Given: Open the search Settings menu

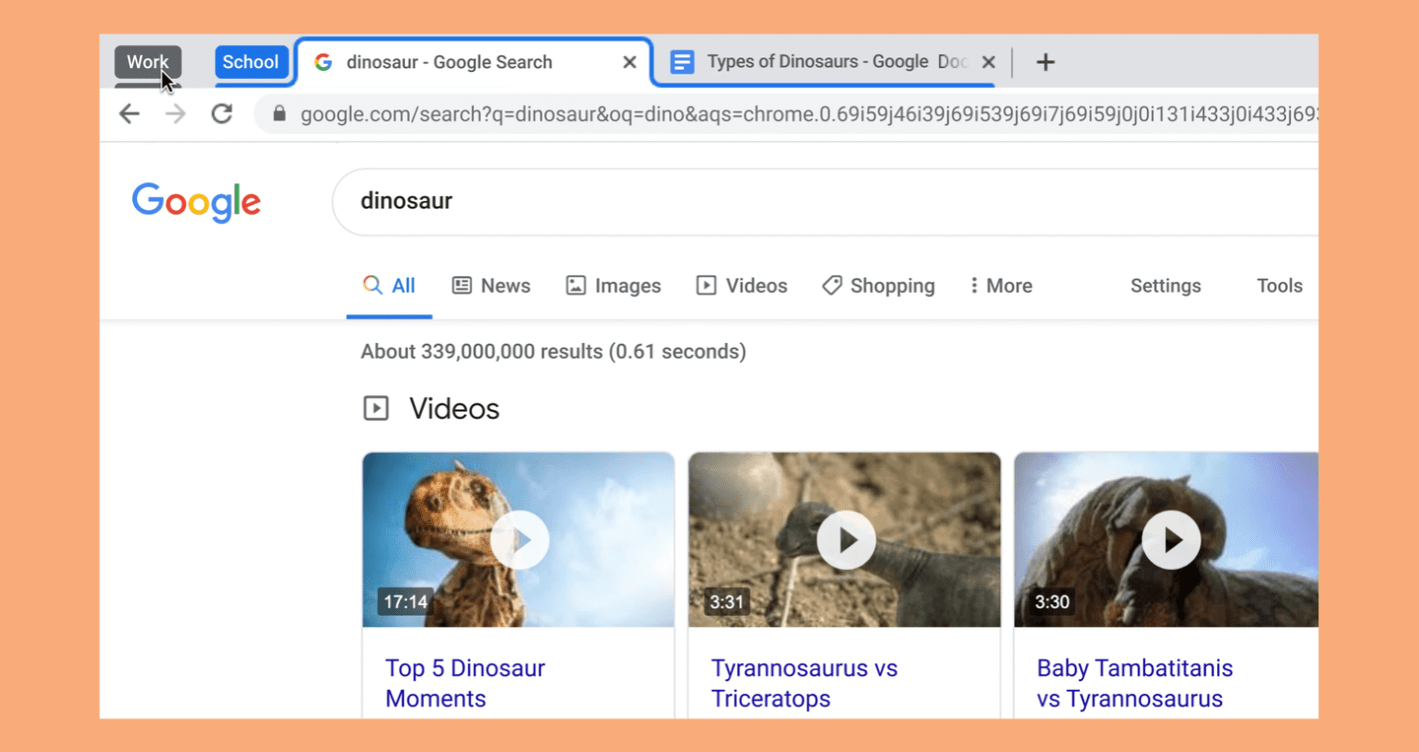Looking at the screenshot, I should point(1165,286).
